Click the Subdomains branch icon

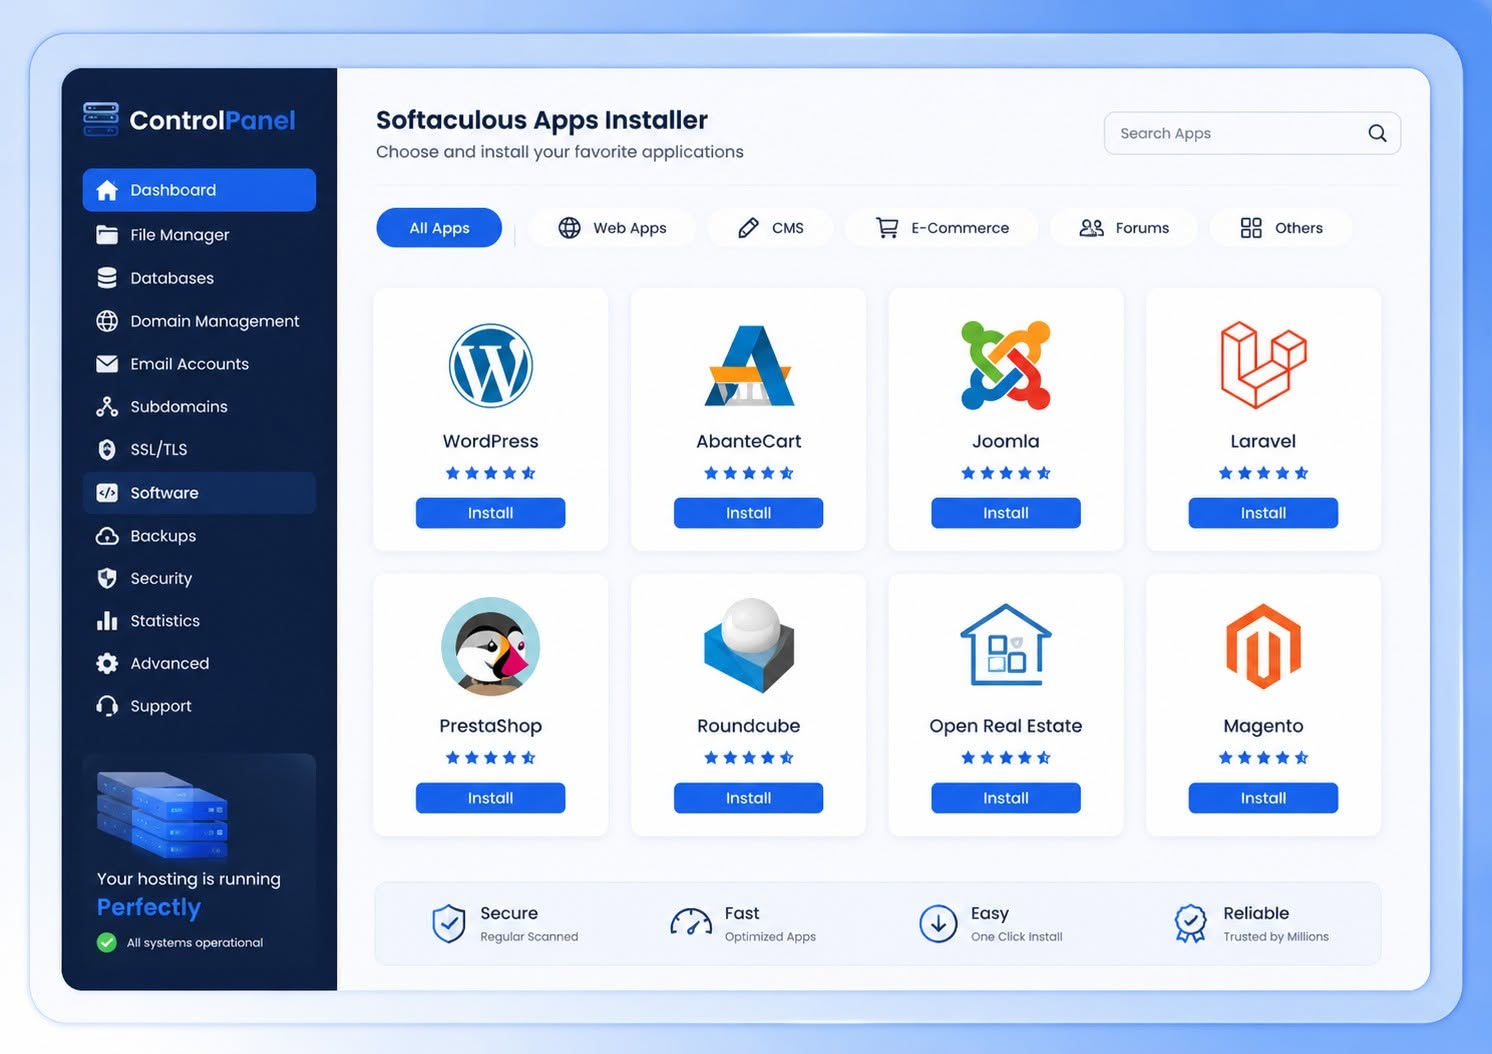107,407
